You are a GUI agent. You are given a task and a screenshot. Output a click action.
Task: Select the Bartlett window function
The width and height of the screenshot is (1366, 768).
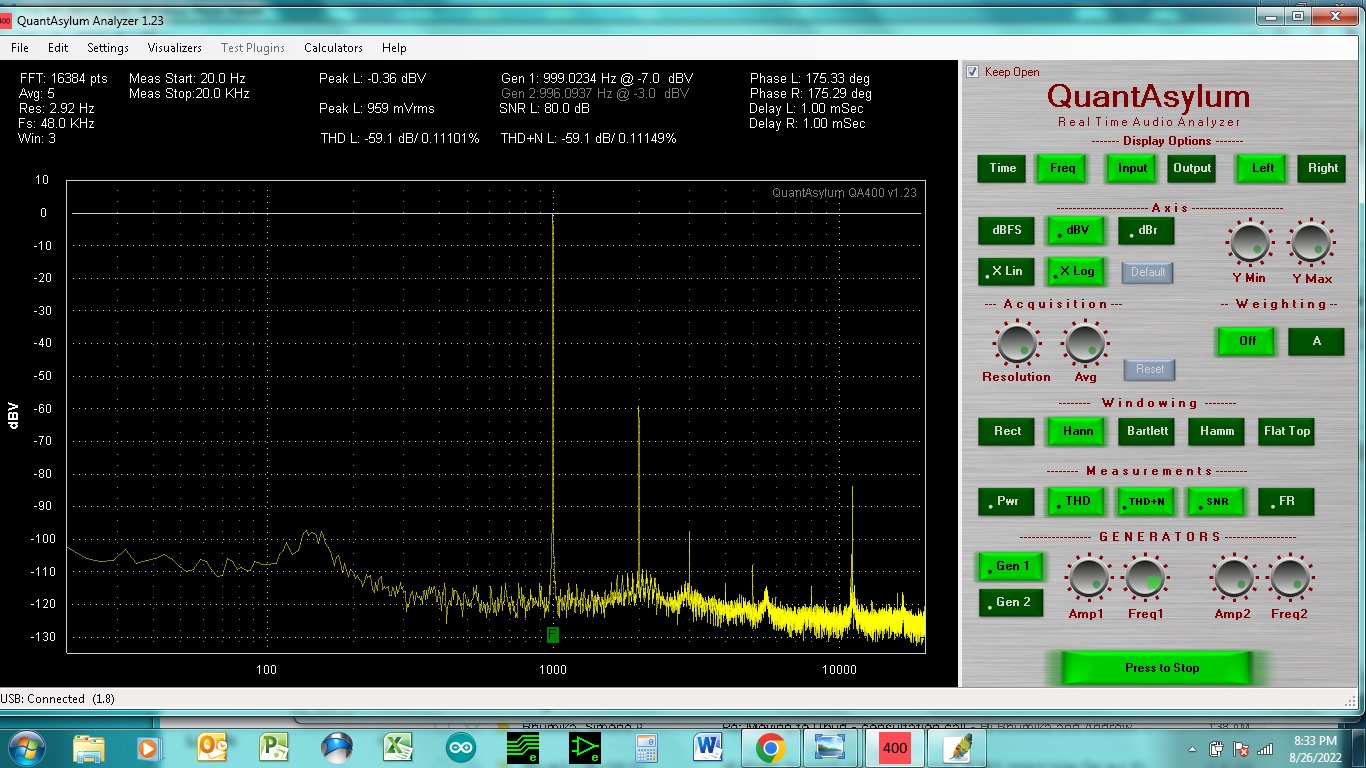[x=1146, y=431]
